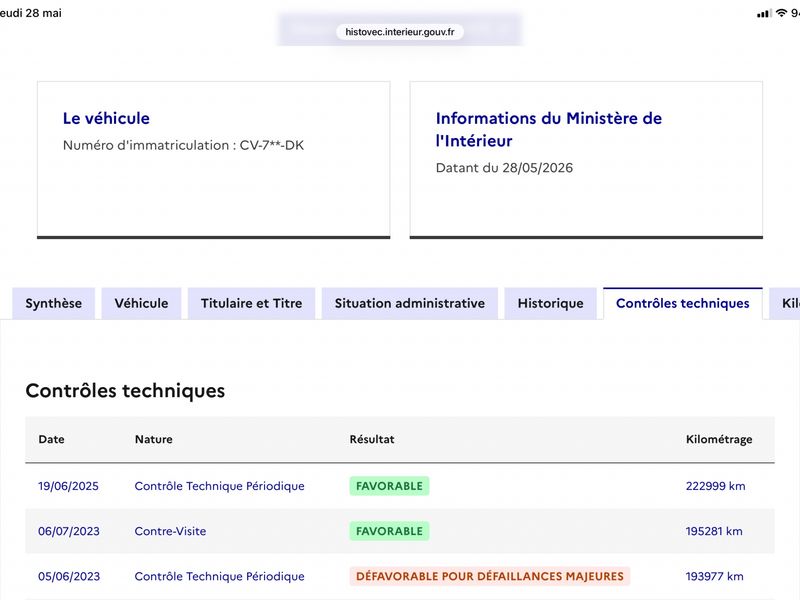The width and height of the screenshot is (800, 600).
Task: Open the Synthèse tab
Action: 54,304
